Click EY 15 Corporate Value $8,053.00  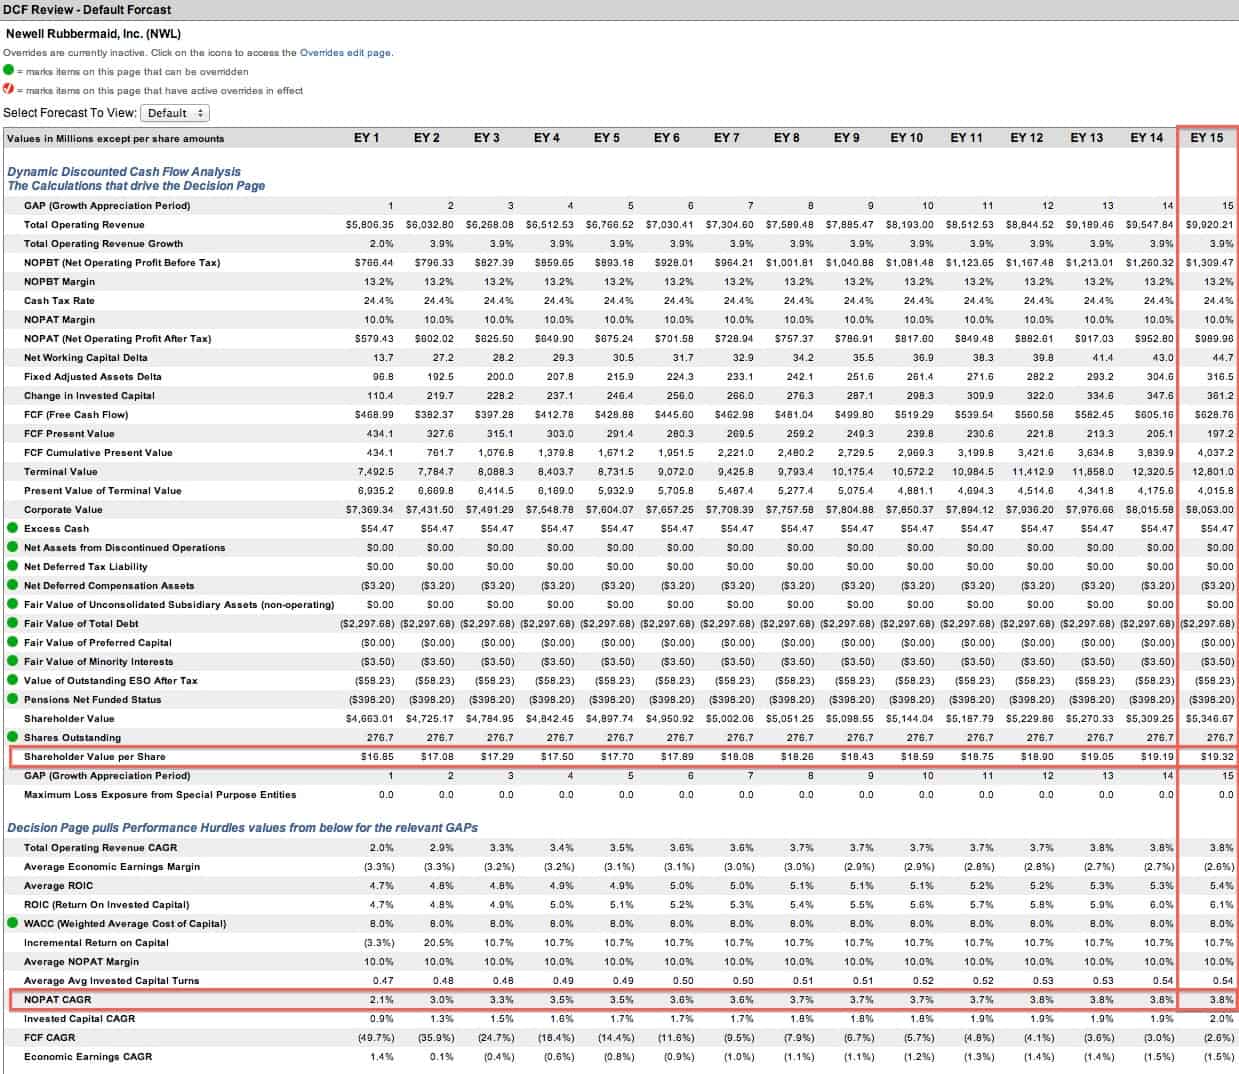[x=1209, y=510]
